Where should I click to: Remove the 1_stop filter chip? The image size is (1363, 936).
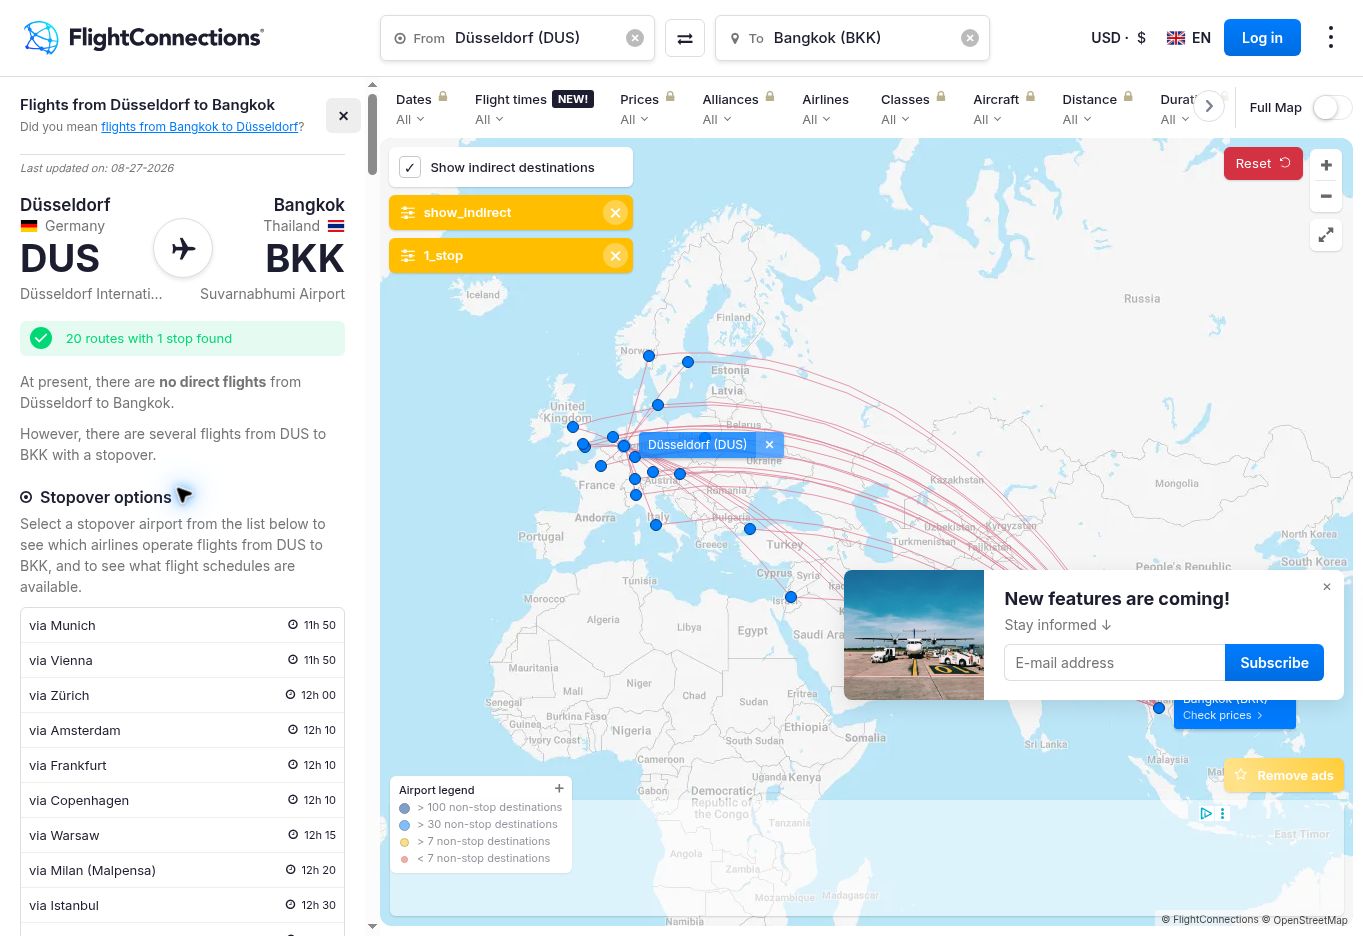(x=615, y=256)
